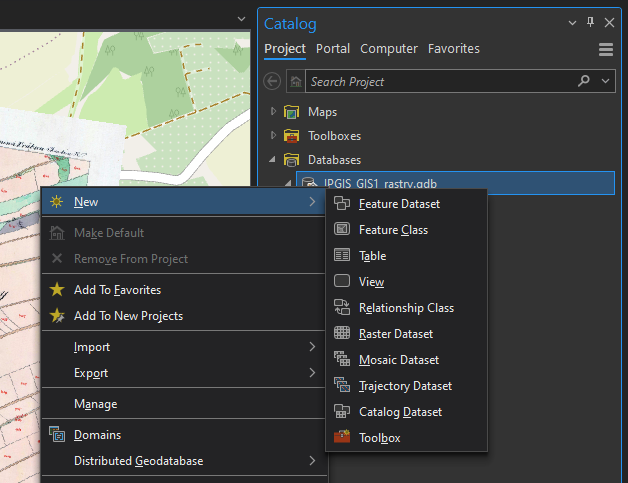Click the Mosaic Dataset icon
This screenshot has width=628, height=483.
pyautogui.click(x=342, y=360)
